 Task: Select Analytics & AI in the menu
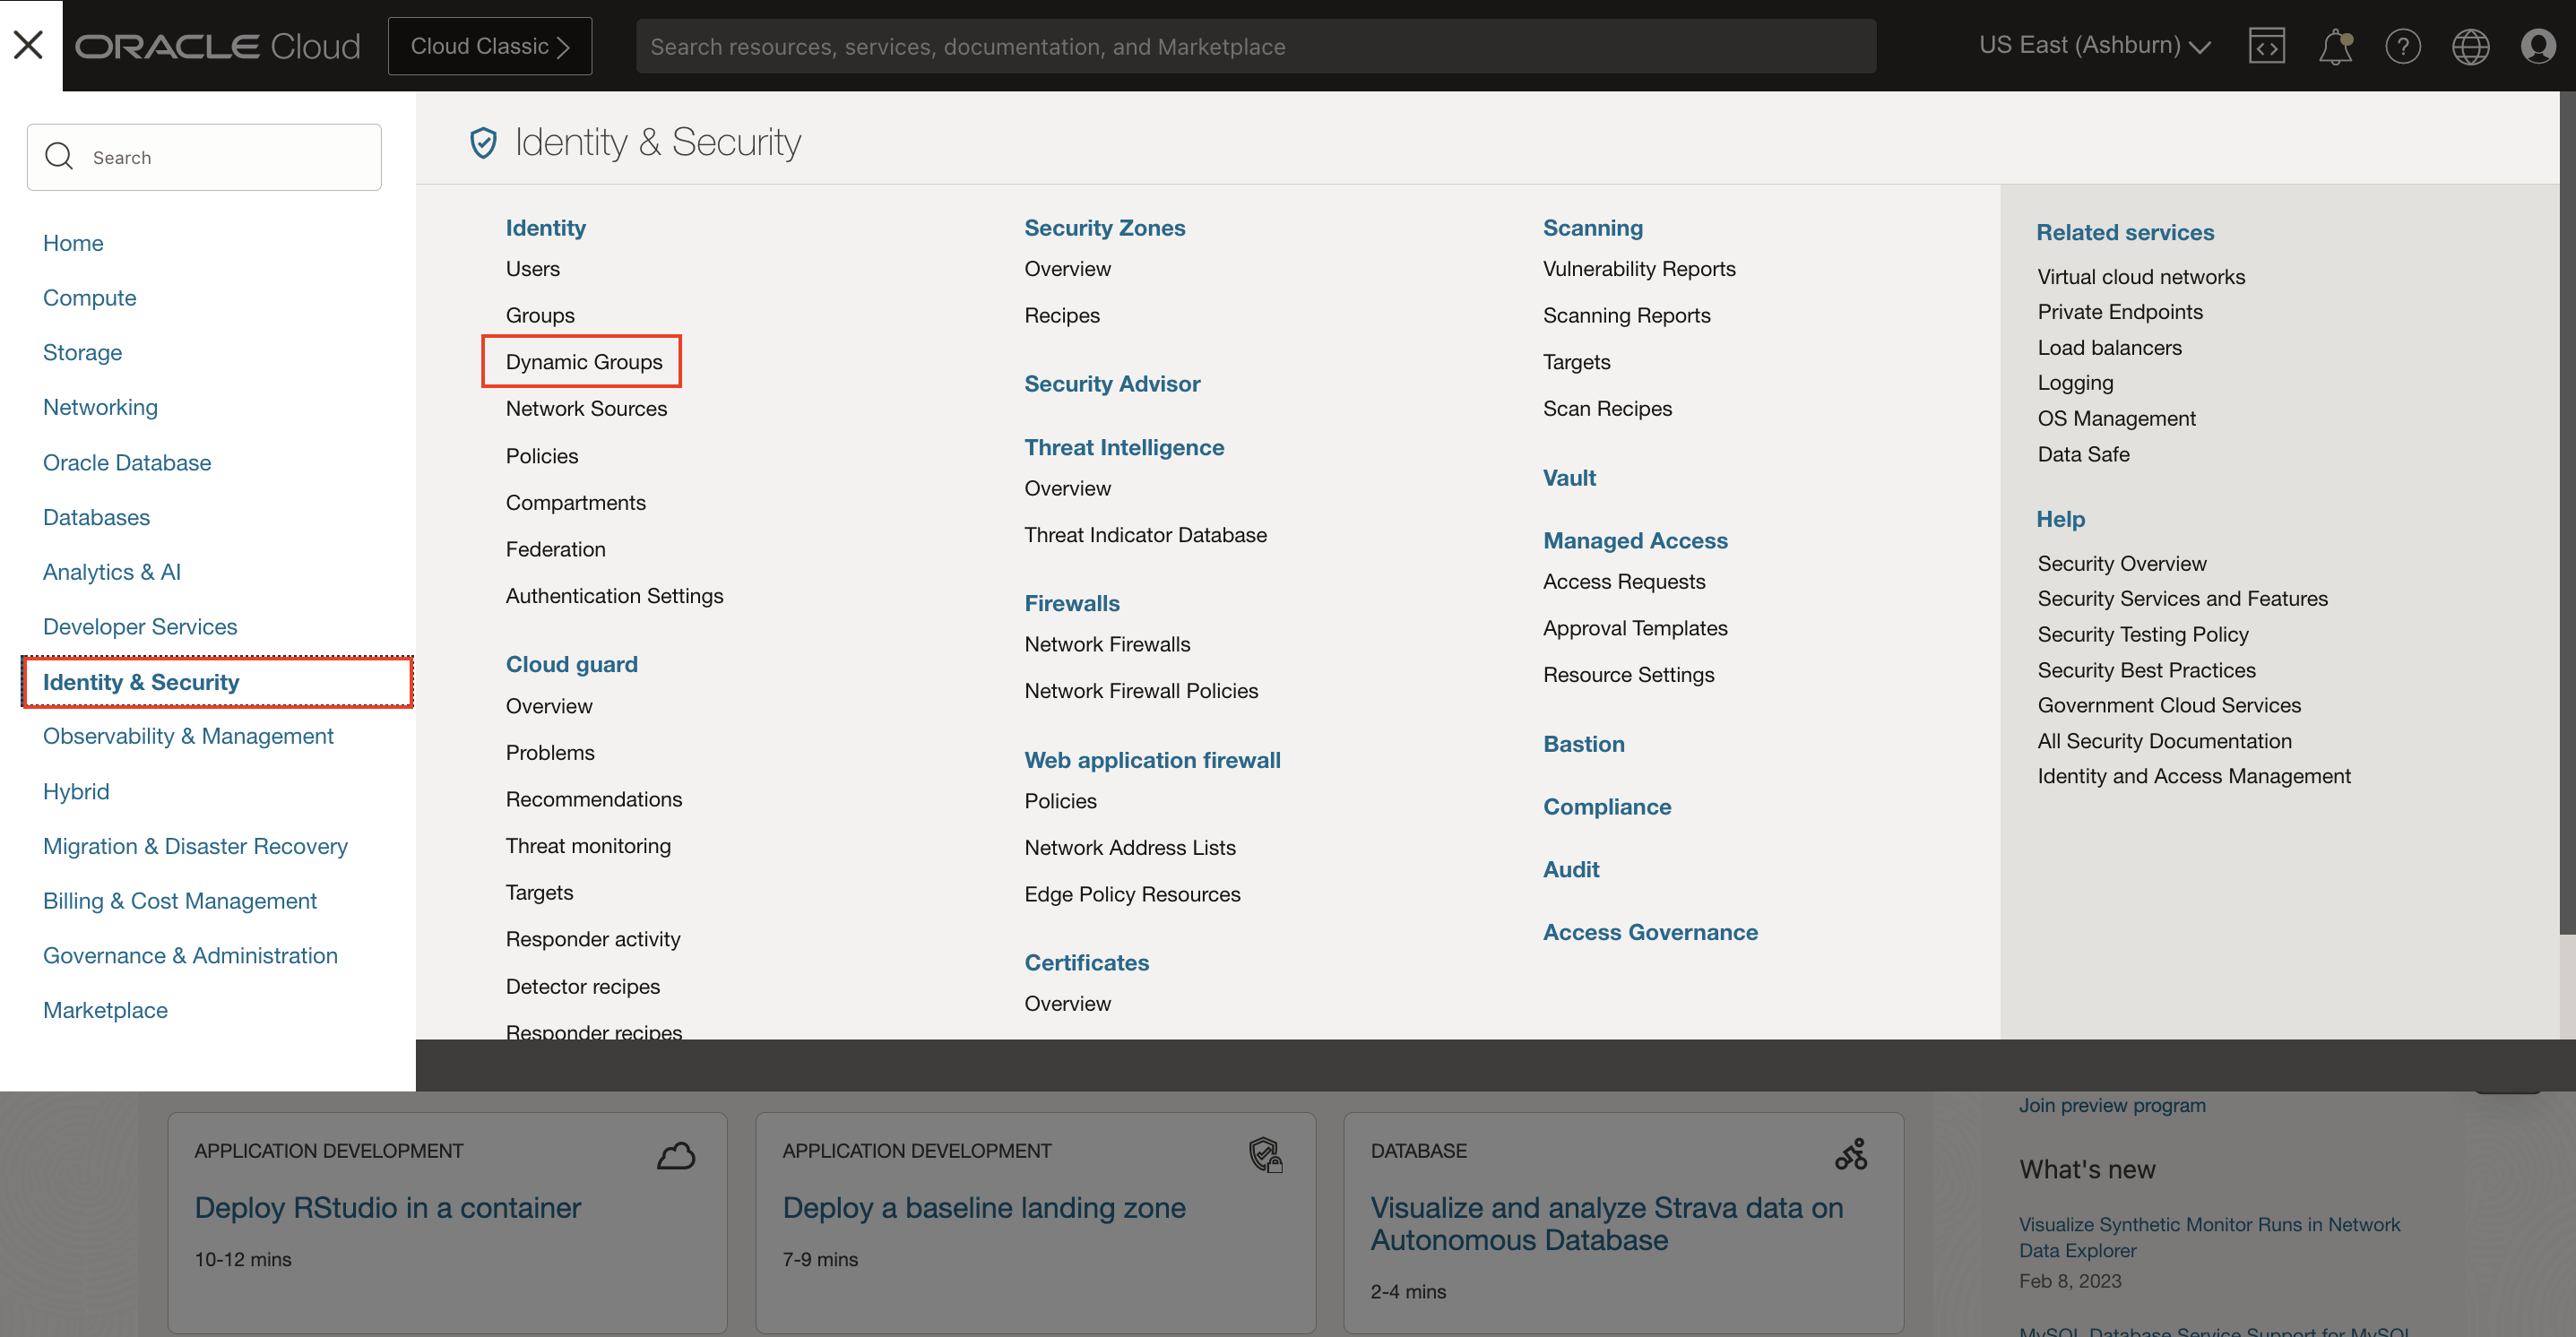(112, 572)
